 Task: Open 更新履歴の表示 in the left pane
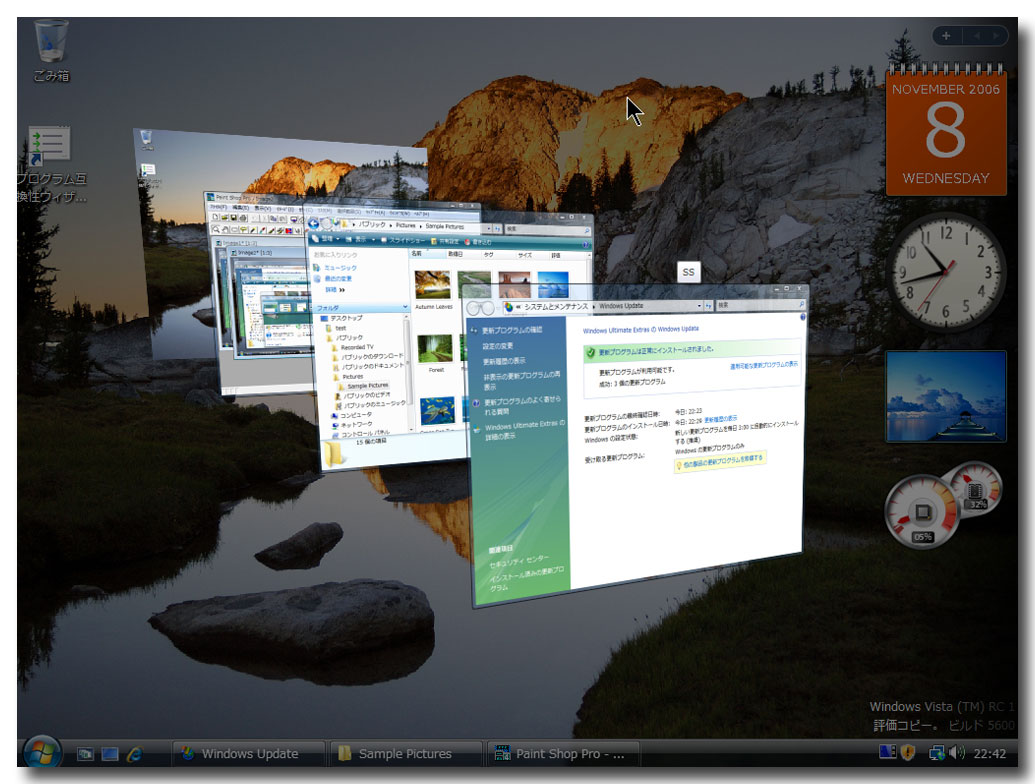(x=504, y=361)
